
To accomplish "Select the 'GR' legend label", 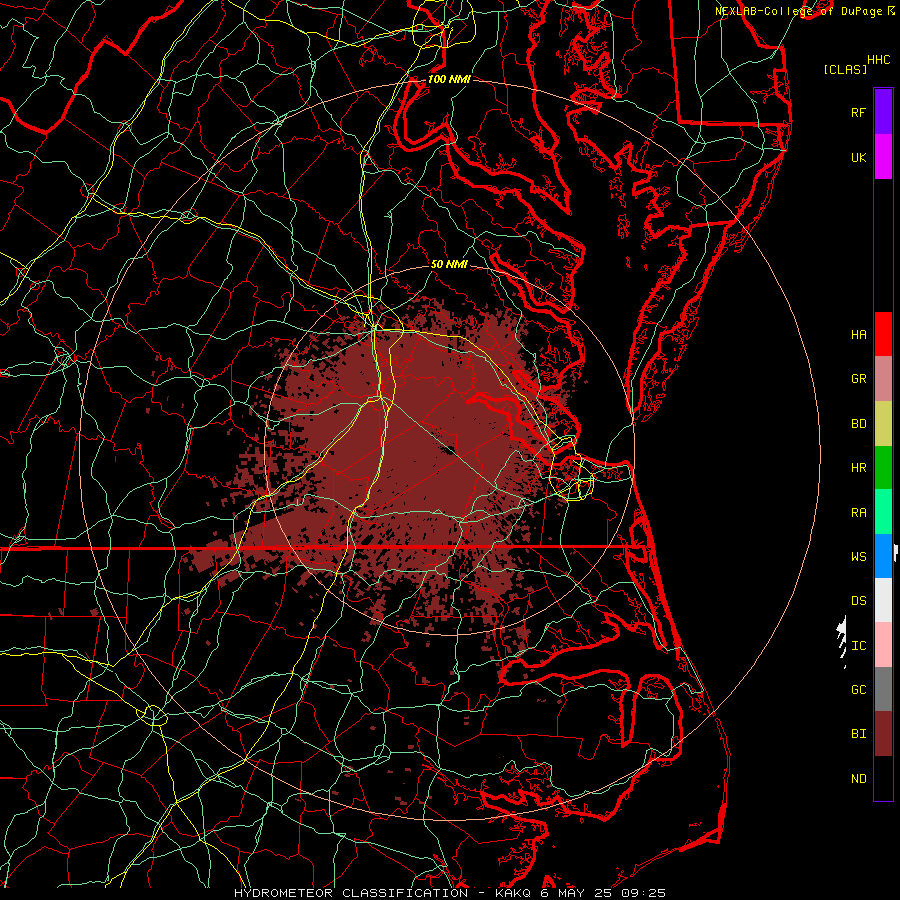I will click(858, 379).
